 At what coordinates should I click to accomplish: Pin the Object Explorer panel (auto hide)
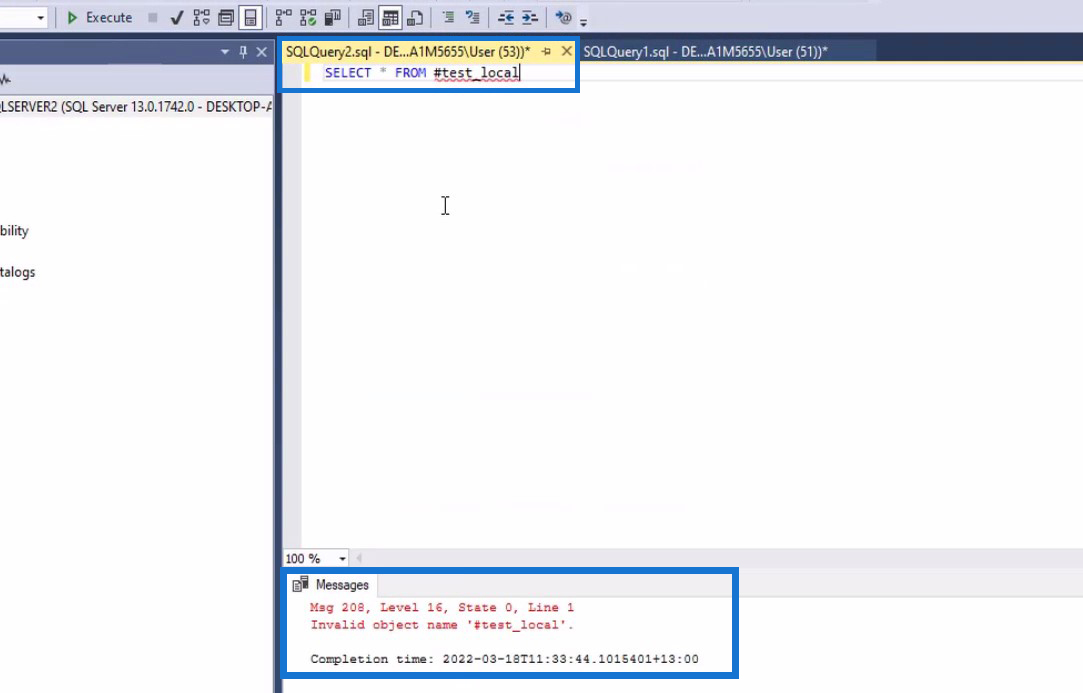(x=243, y=52)
